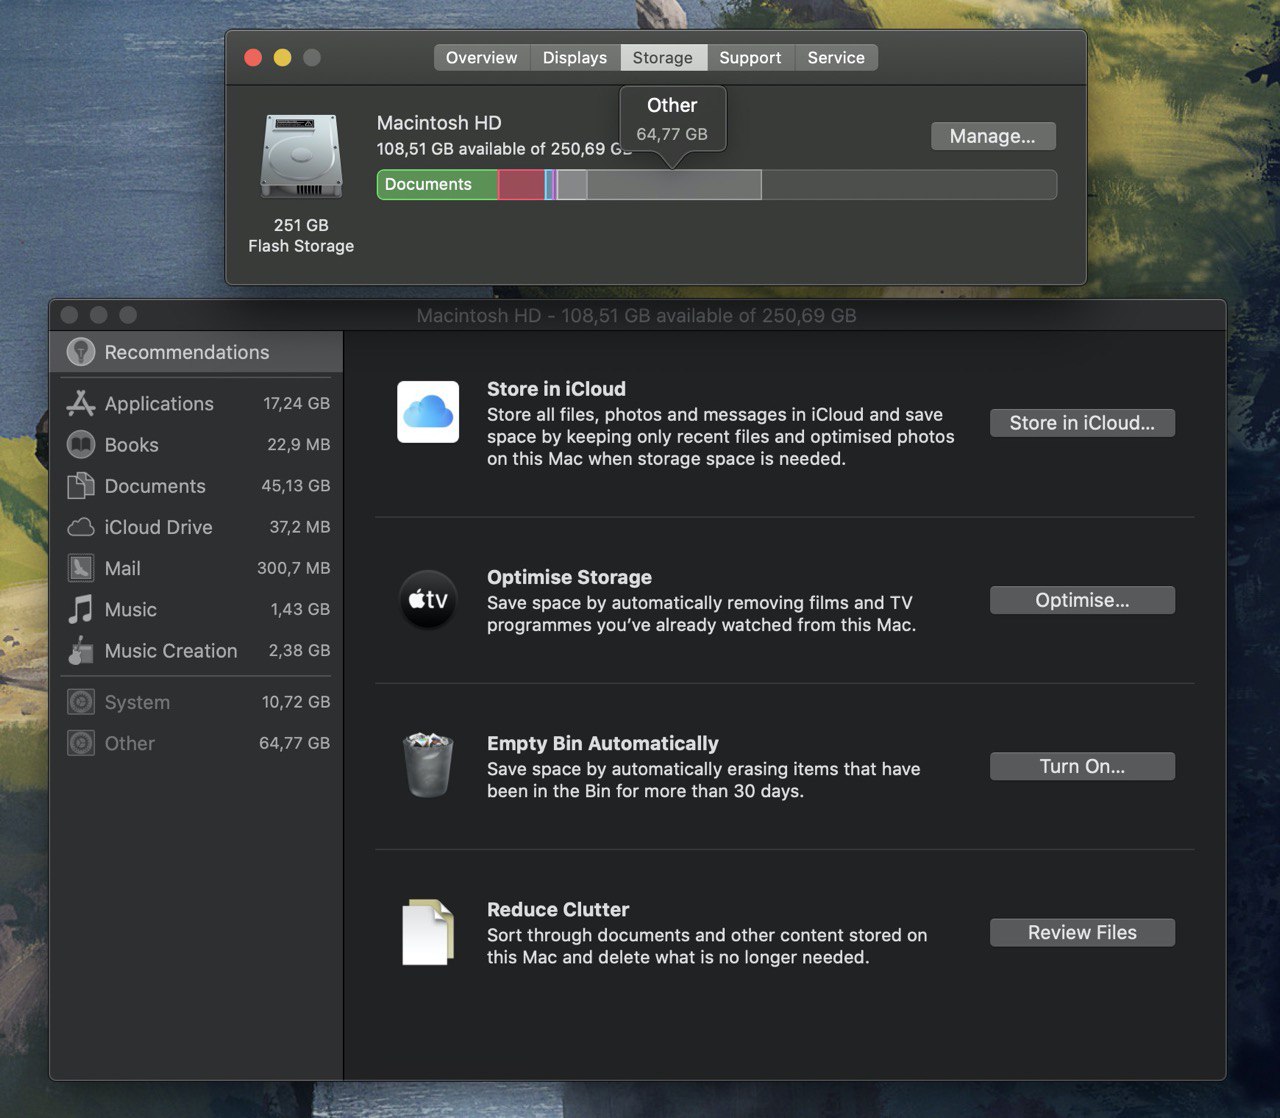Image resolution: width=1280 pixels, height=1118 pixels.
Task: Switch to the Overview tab
Action: pyautogui.click(x=482, y=58)
